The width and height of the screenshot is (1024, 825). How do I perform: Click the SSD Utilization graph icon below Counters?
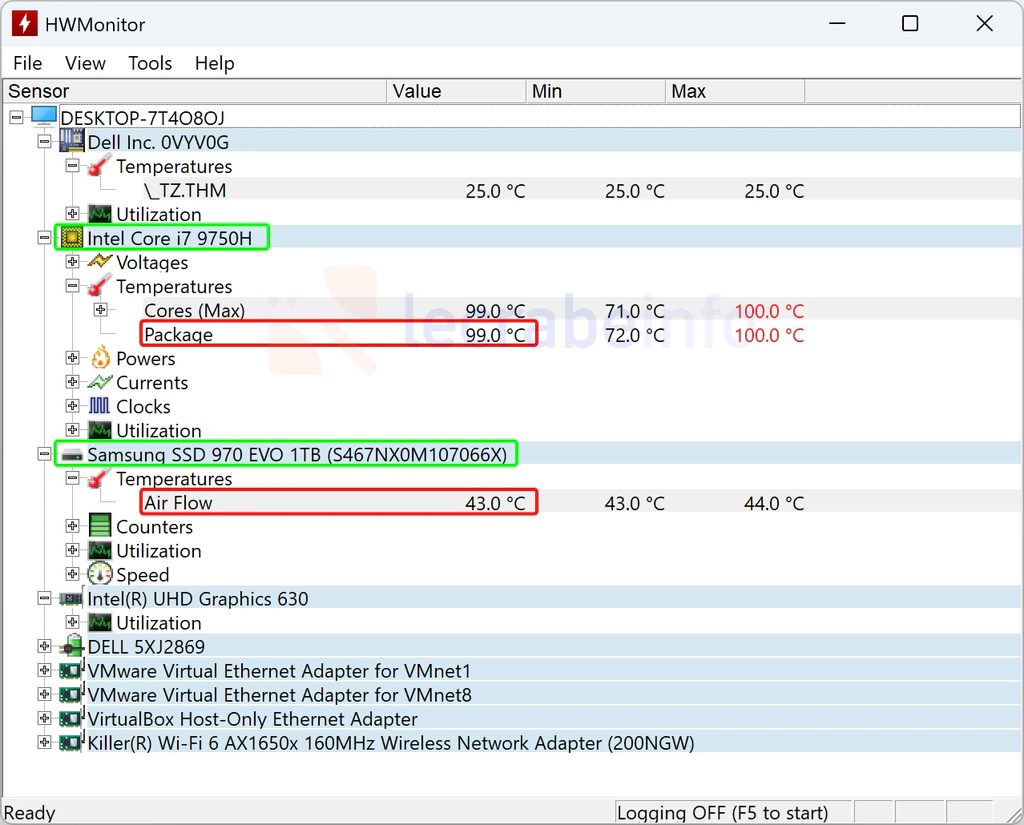tap(100, 551)
